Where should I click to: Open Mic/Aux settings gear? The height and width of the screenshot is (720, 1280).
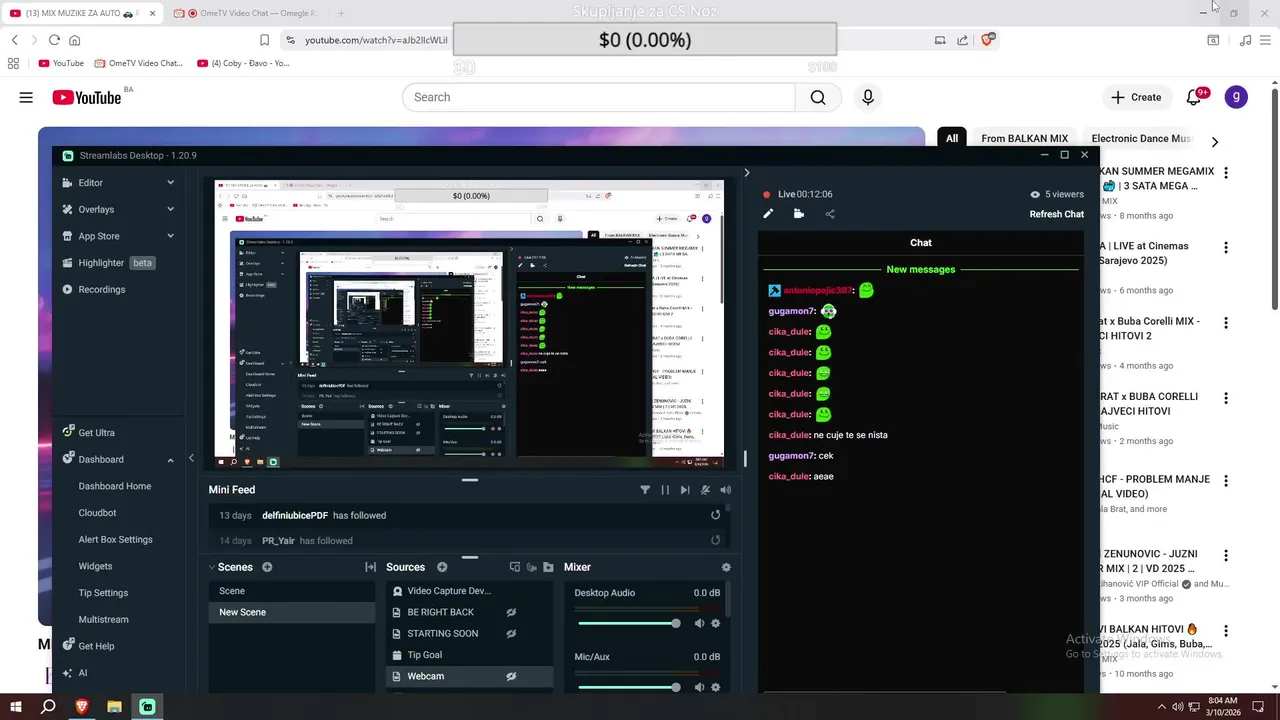(x=715, y=687)
